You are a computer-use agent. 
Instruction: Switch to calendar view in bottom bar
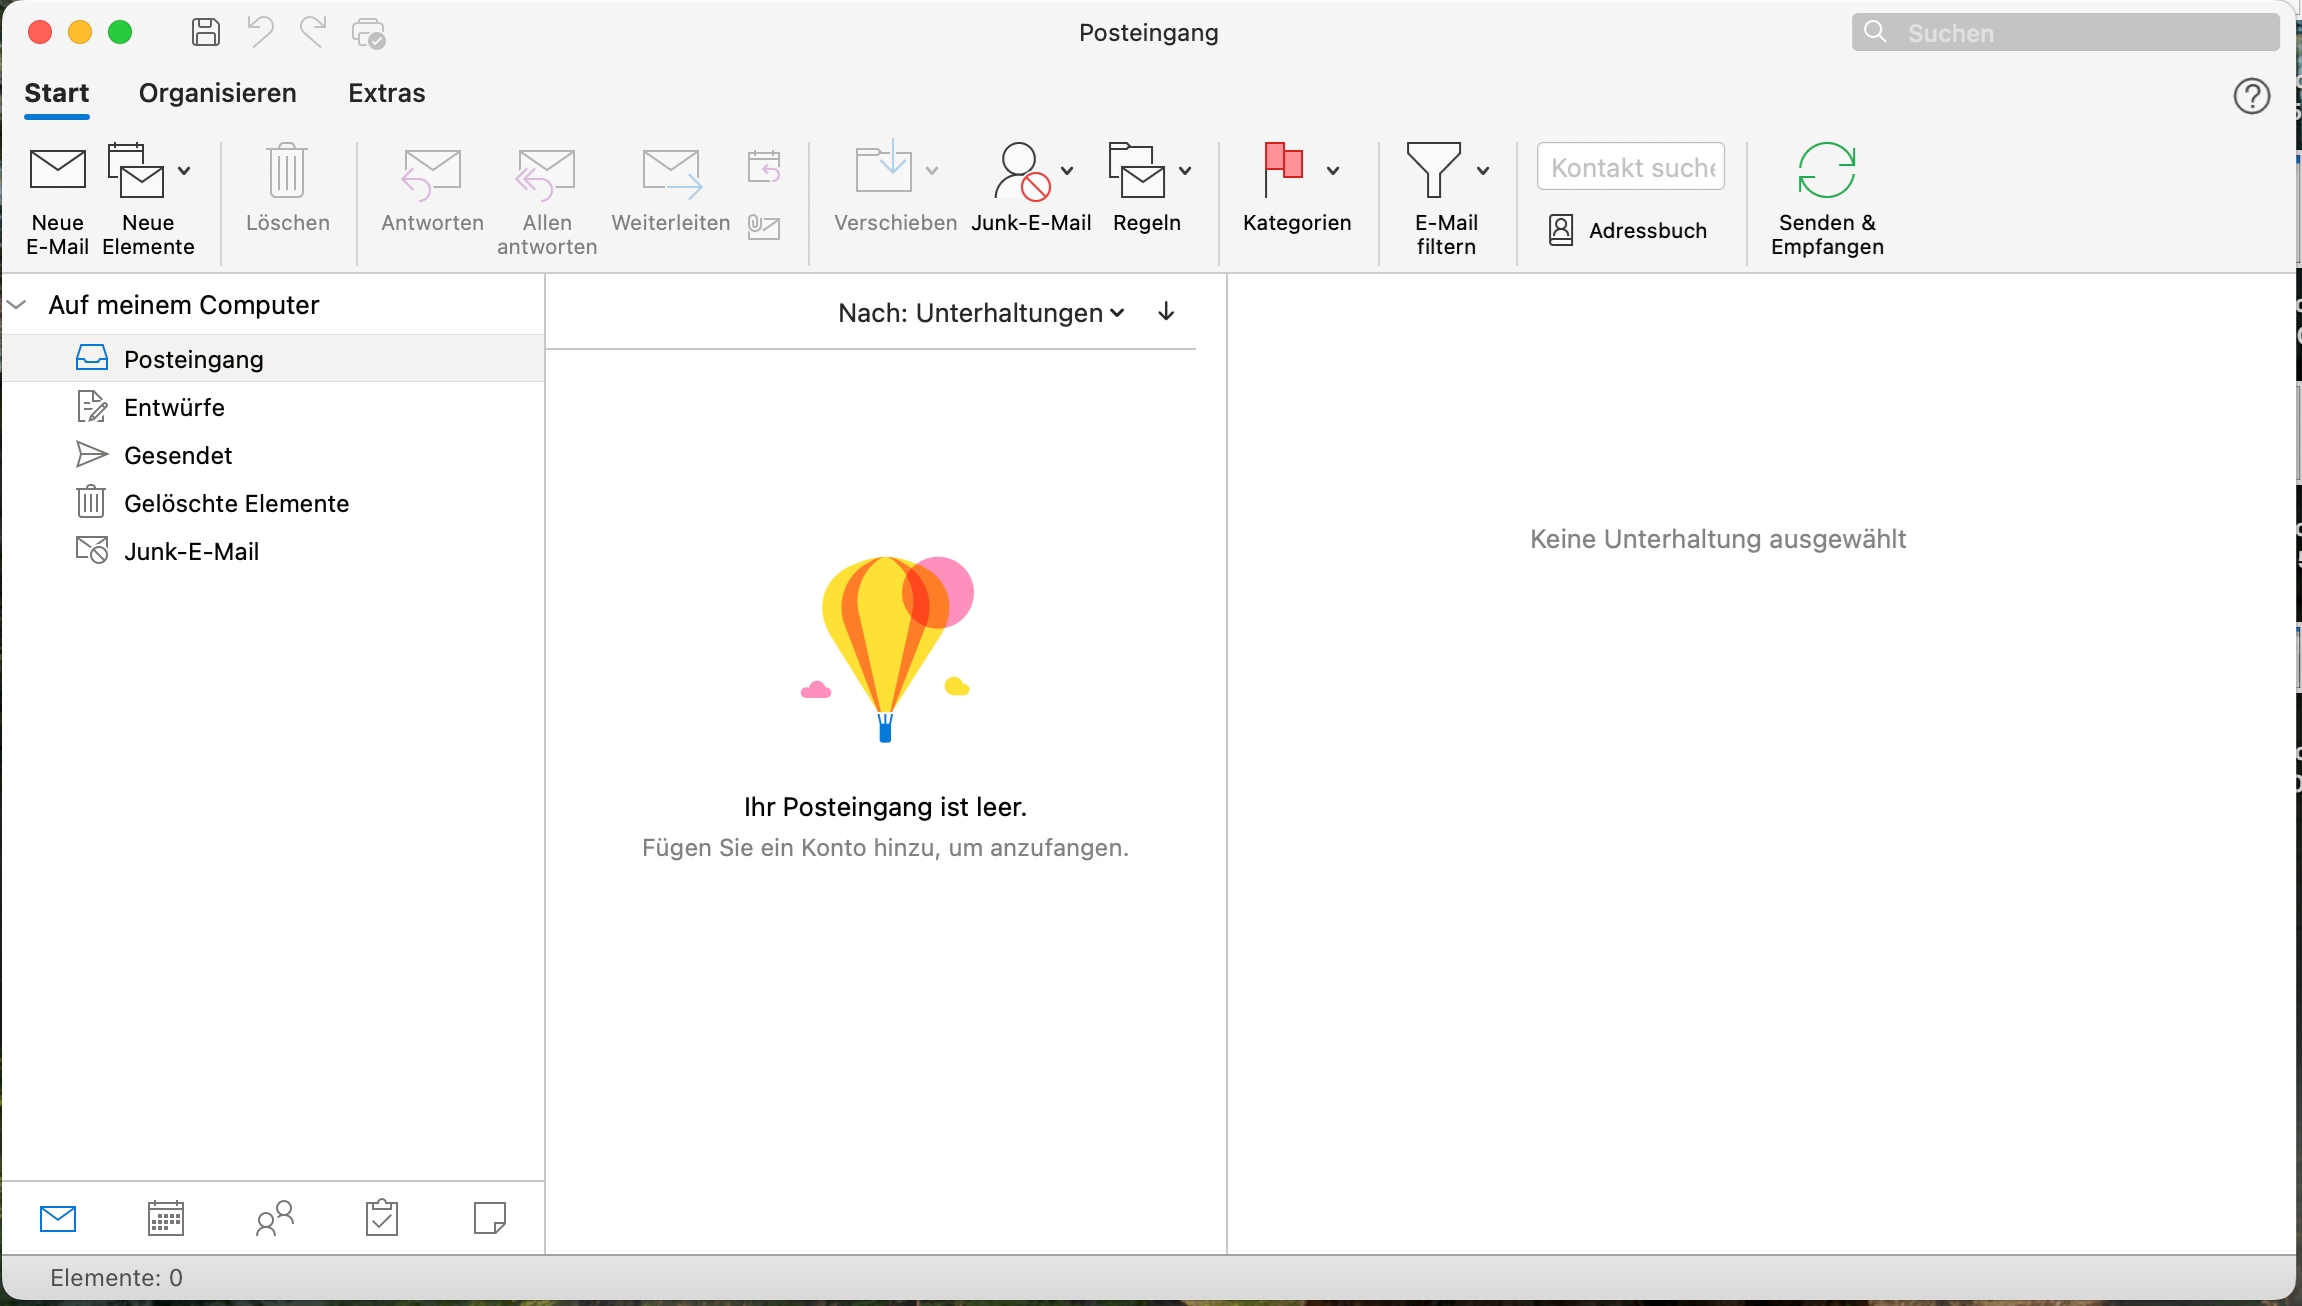point(166,1218)
